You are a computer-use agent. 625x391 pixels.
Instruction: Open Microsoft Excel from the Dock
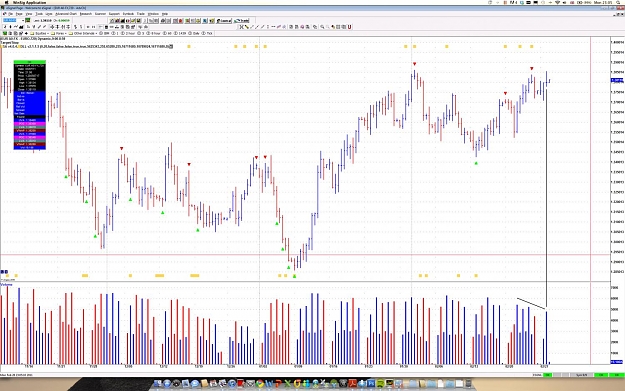(x=288, y=384)
